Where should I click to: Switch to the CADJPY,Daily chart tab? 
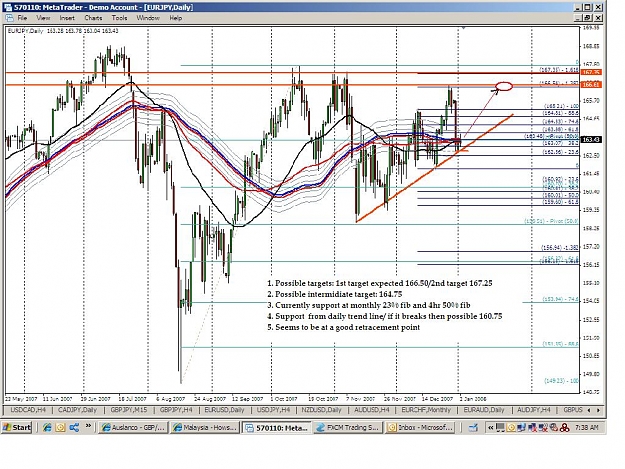77,410
